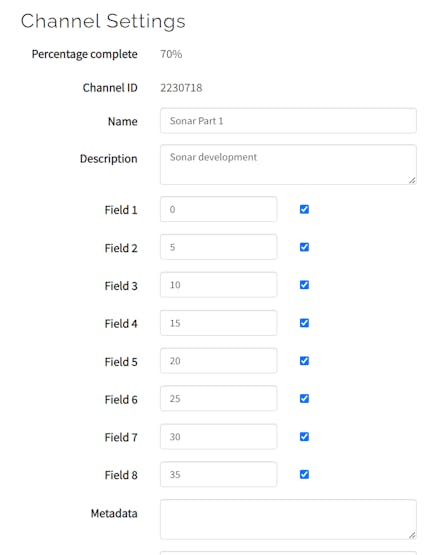The width and height of the screenshot is (446, 555).
Task: Click the Name input containing Sonar Part 1
Action: pyautogui.click(x=288, y=121)
